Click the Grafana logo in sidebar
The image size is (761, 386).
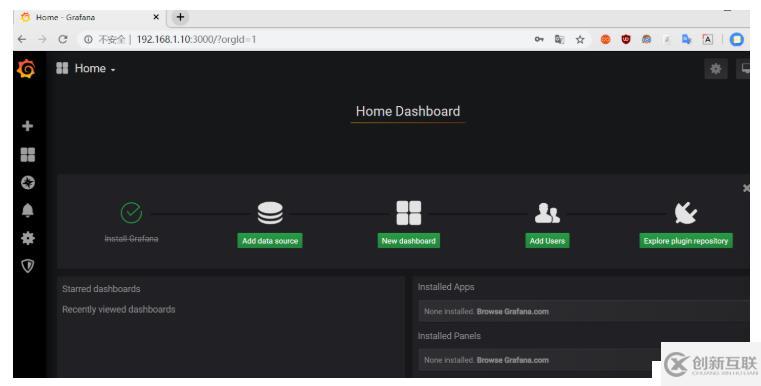(26, 68)
